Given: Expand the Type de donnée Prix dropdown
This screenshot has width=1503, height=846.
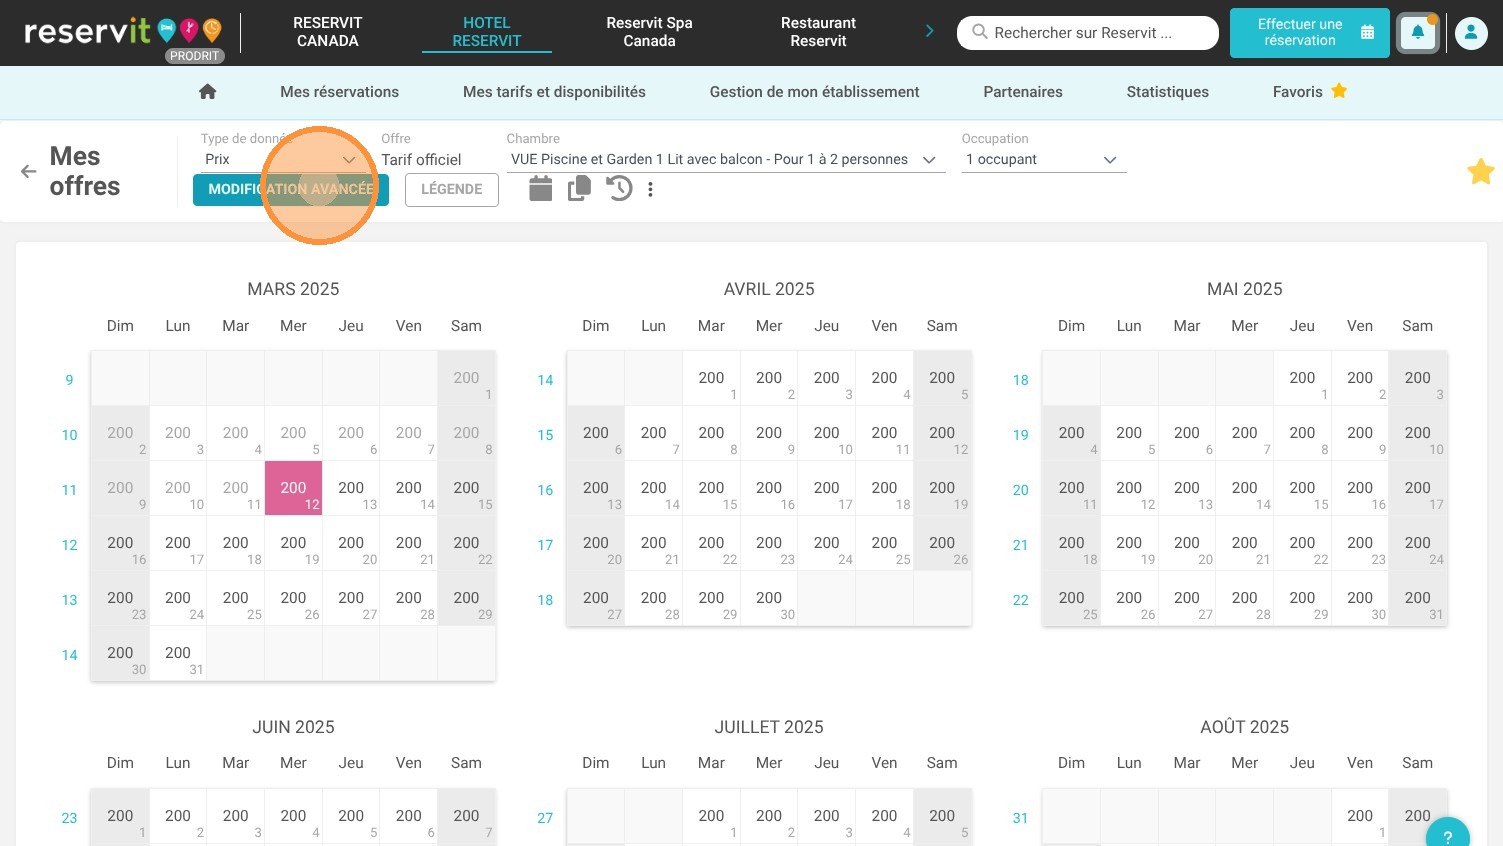Looking at the screenshot, I should click(x=279, y=160).
